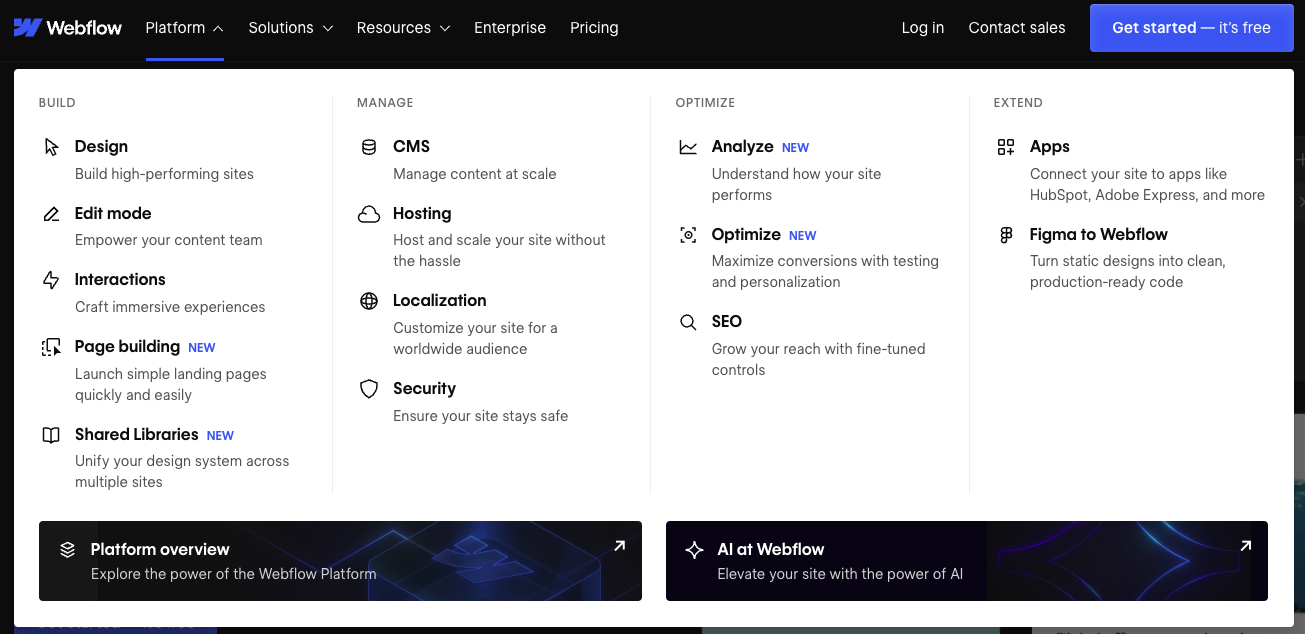Screen dimensions: 1305x634
Task: Click the Webflow logo
Action: [x=68, y=28]
